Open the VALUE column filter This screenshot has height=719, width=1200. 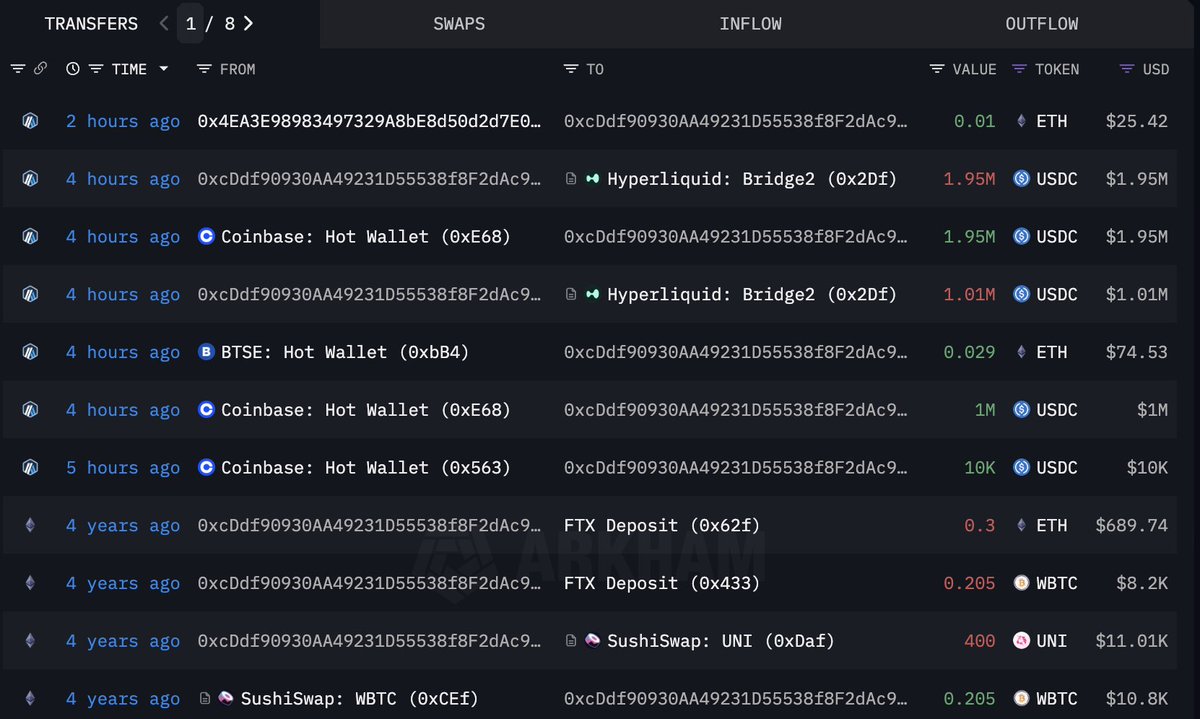pos(937,69)
